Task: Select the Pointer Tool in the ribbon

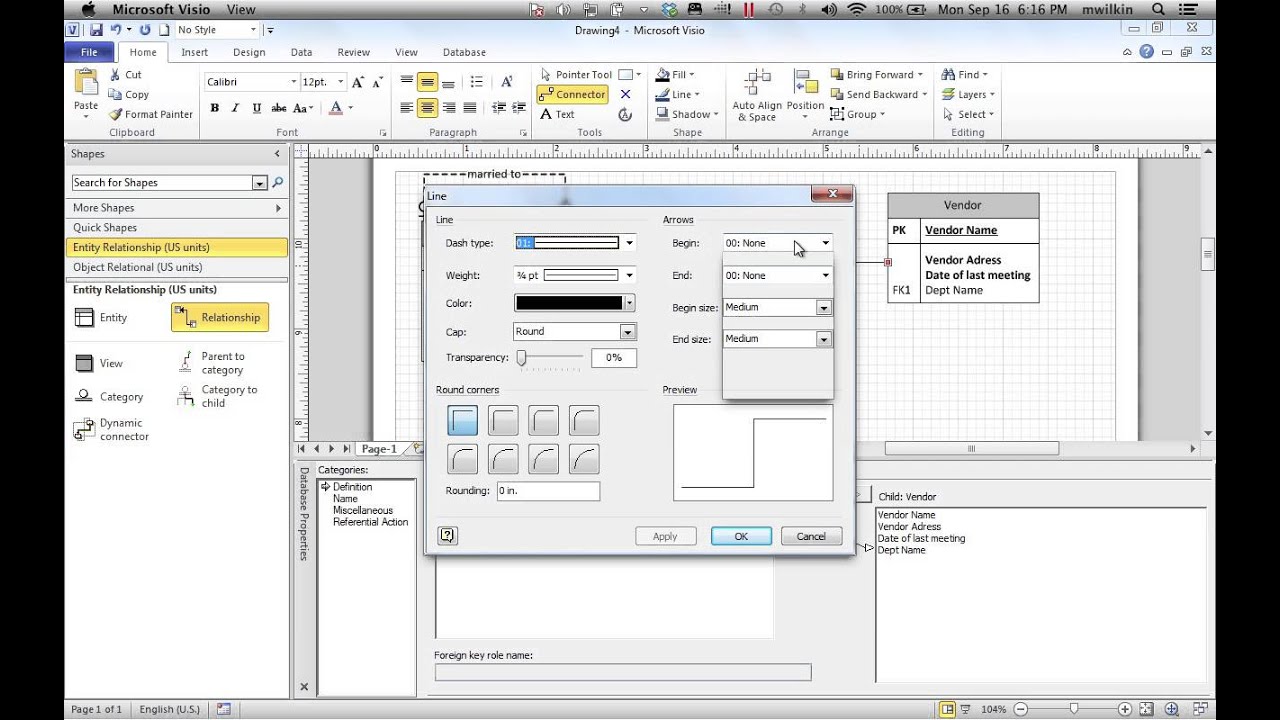Action: [576, 74]
